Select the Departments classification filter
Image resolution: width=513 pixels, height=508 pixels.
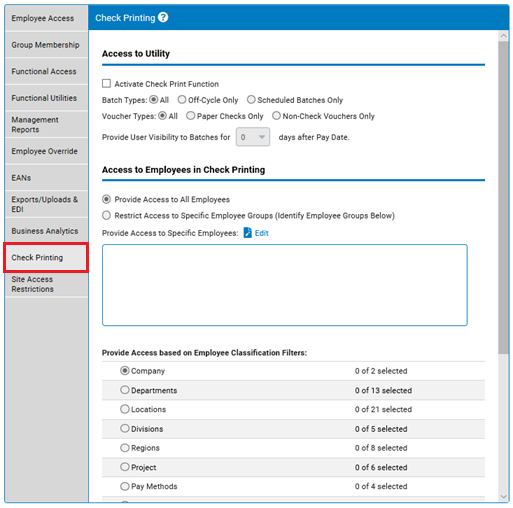pyautogui.click(x=125, y=390)
